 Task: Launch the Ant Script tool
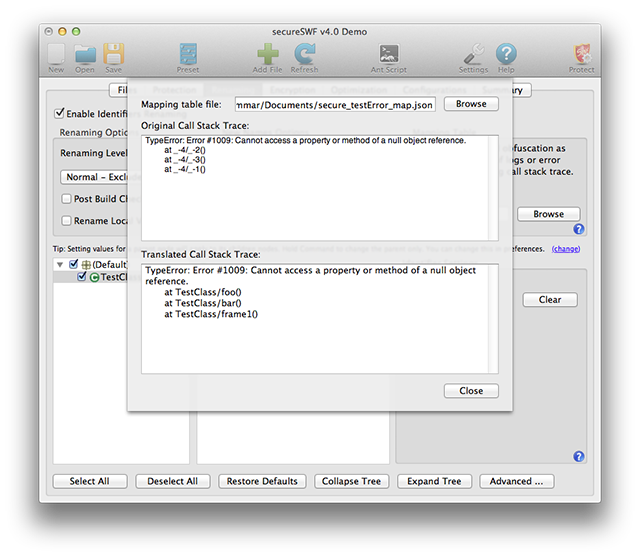[388, 54]
